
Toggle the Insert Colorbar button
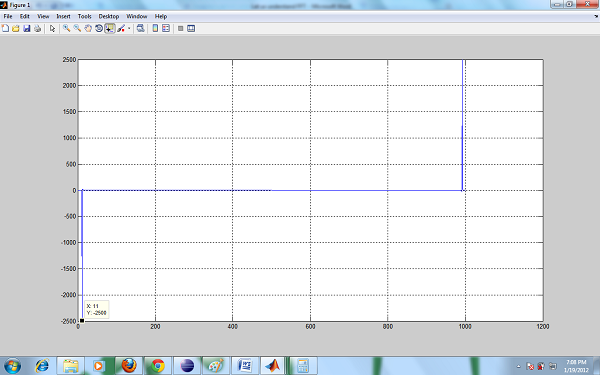click(x=155, y=28)
